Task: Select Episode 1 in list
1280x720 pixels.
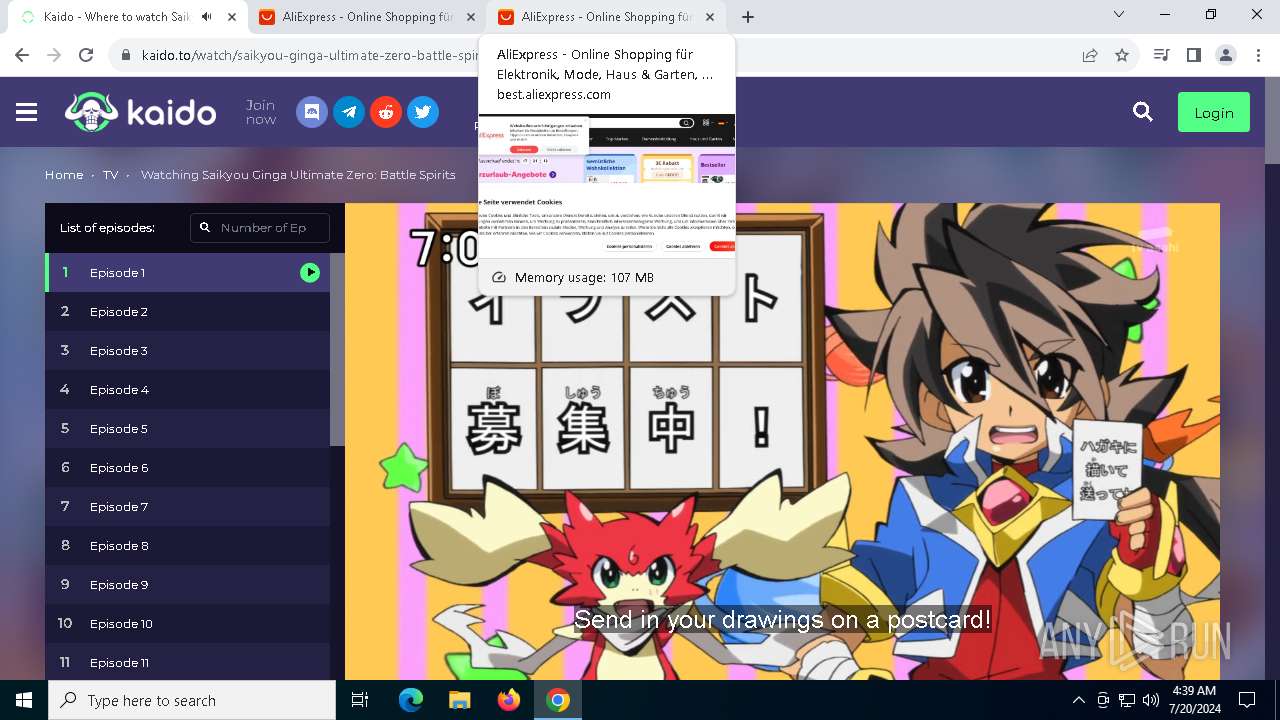Action: [x=187, y=272]
